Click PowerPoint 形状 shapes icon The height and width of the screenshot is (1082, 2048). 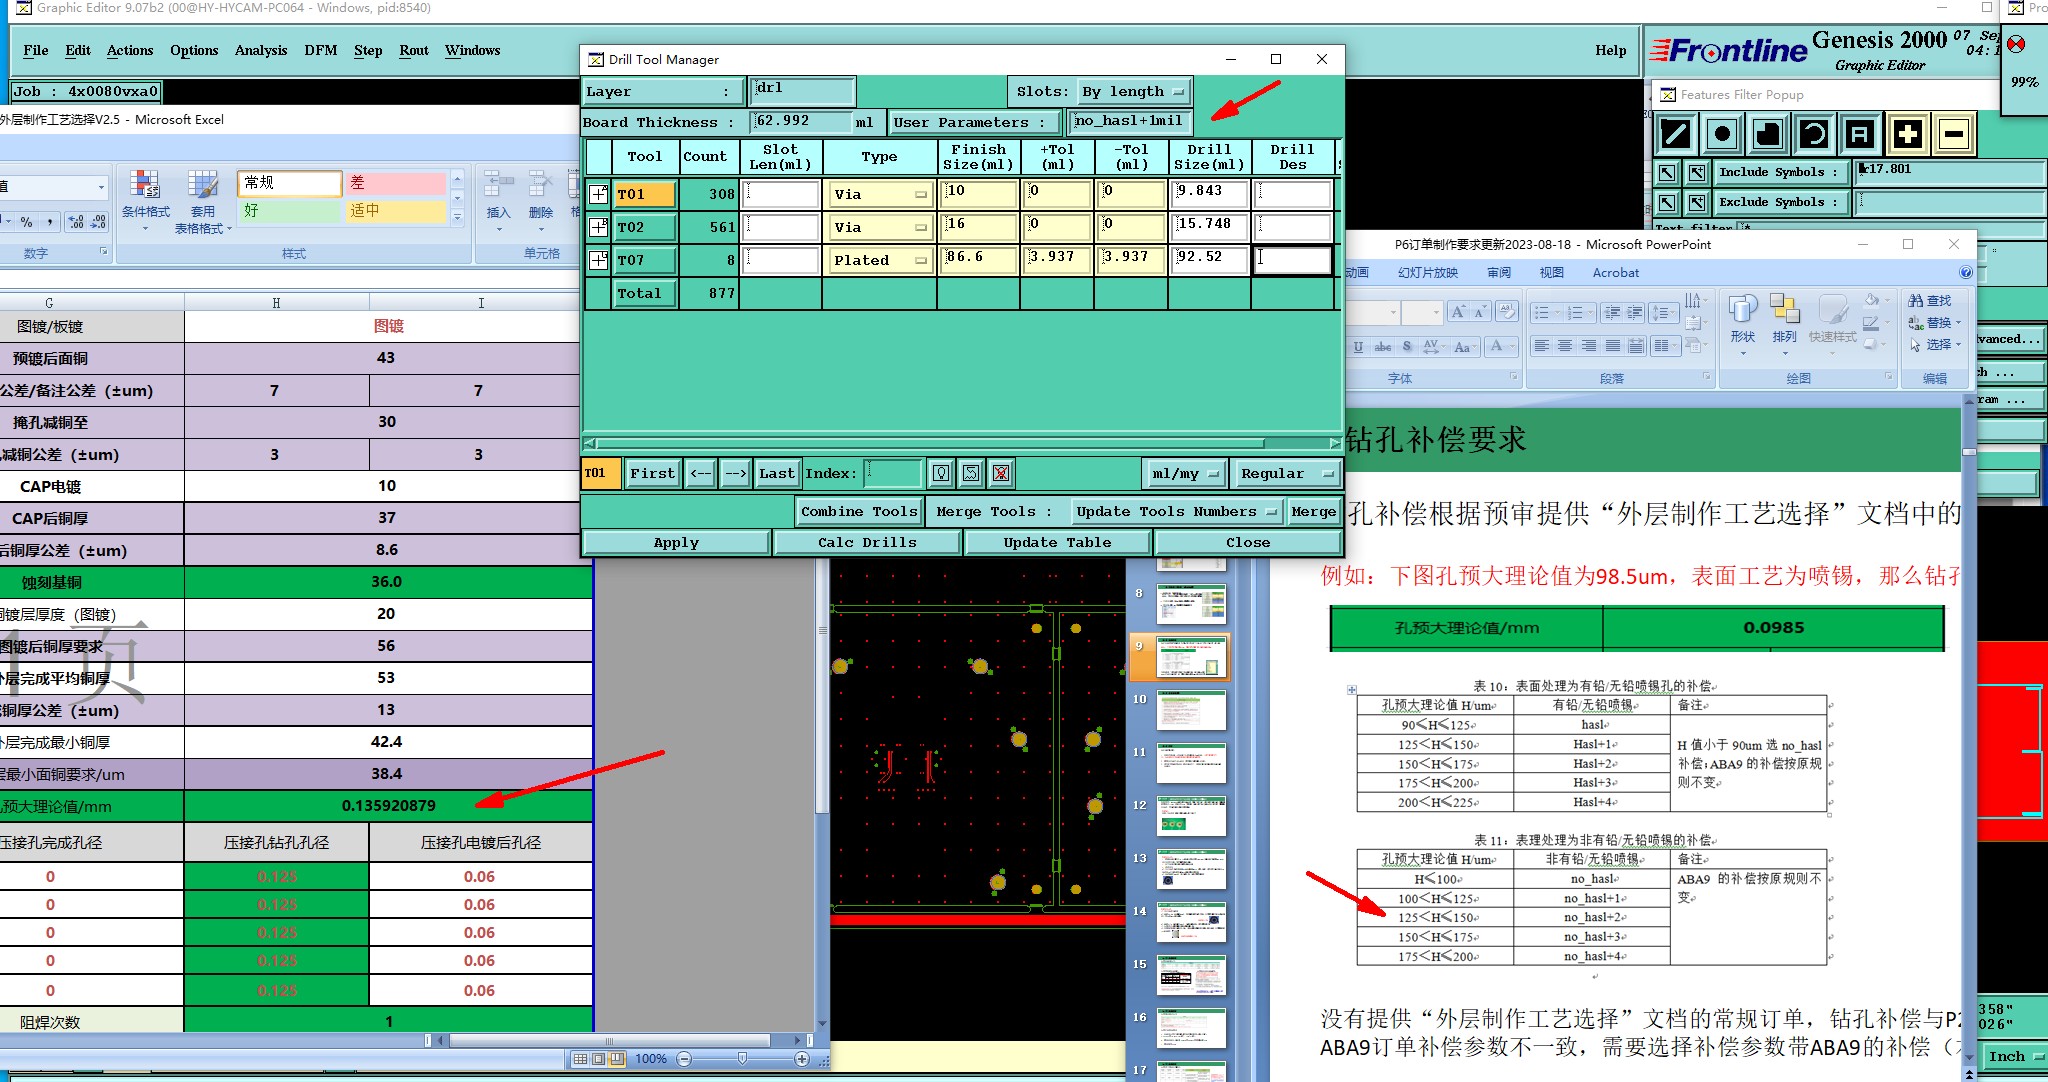point(1743,320)
